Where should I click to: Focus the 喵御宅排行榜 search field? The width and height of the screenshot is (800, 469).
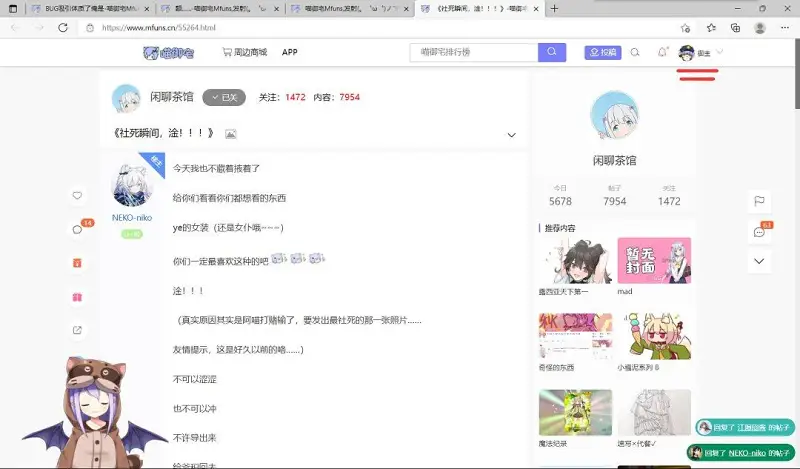[474, 52]
